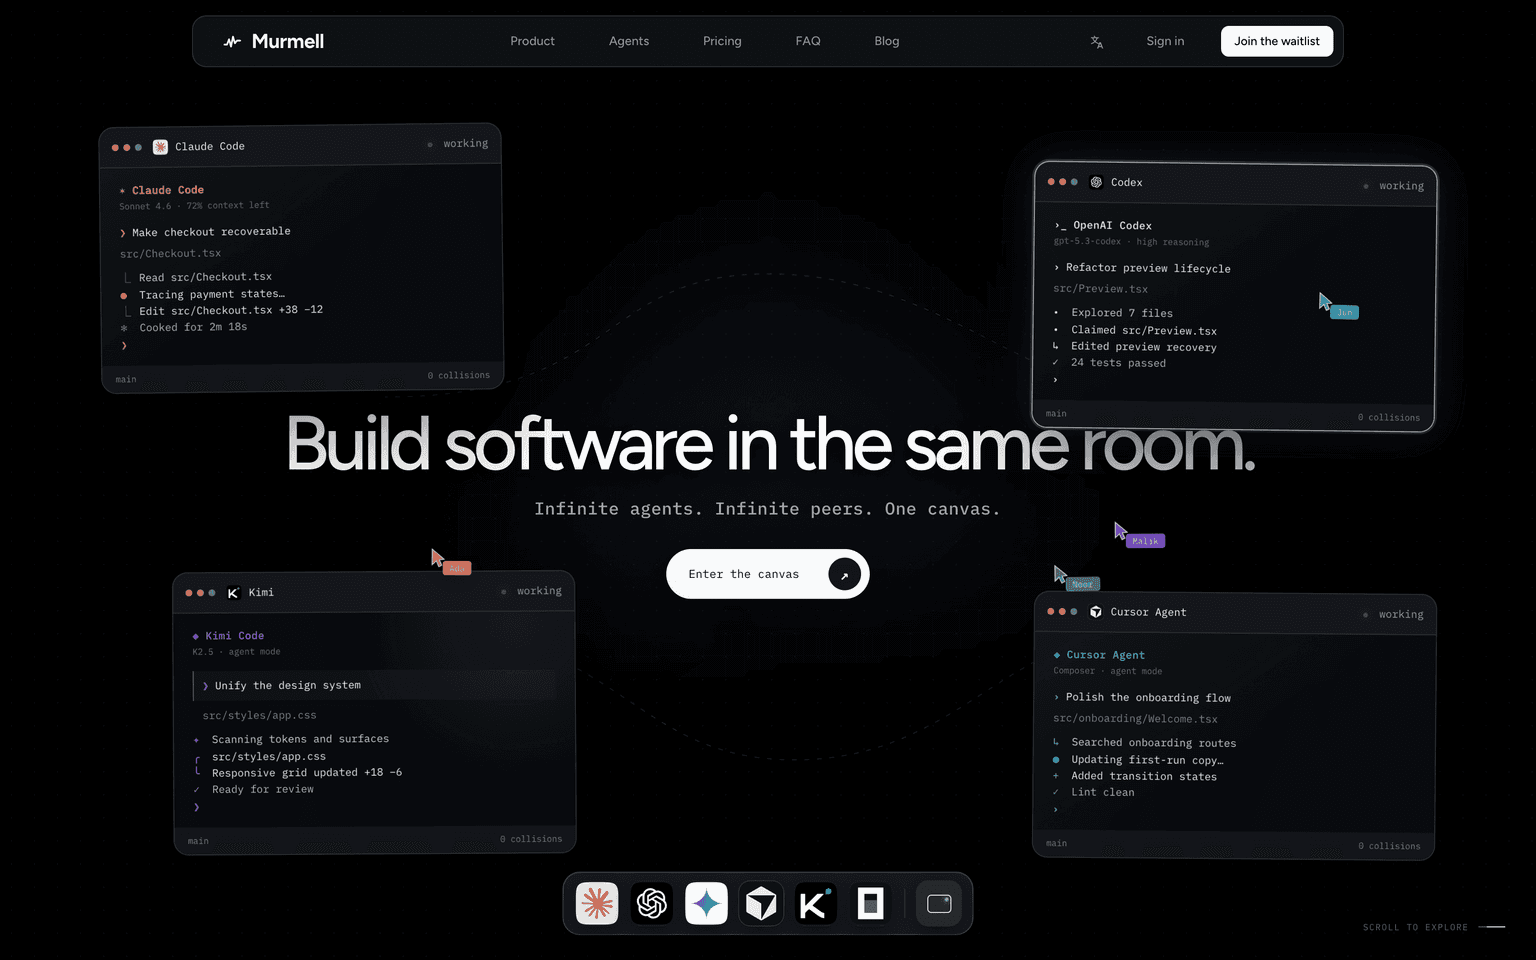Image resolution: width=1536 pixels, height=960 pixels.
Task: Open the Agents nav item
Action: pos(629,41)
